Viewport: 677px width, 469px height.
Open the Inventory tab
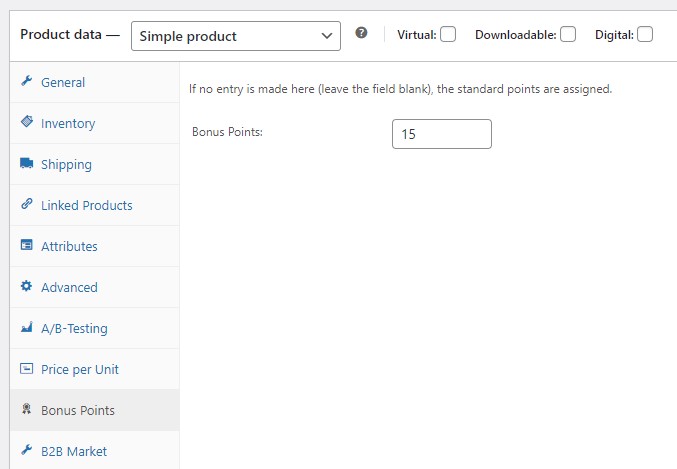pos(68,123)
